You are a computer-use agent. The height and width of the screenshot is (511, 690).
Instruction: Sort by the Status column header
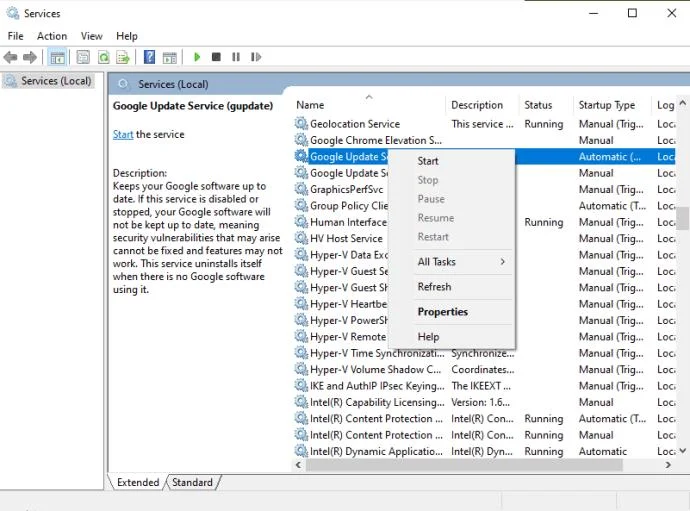click(547, 105)
